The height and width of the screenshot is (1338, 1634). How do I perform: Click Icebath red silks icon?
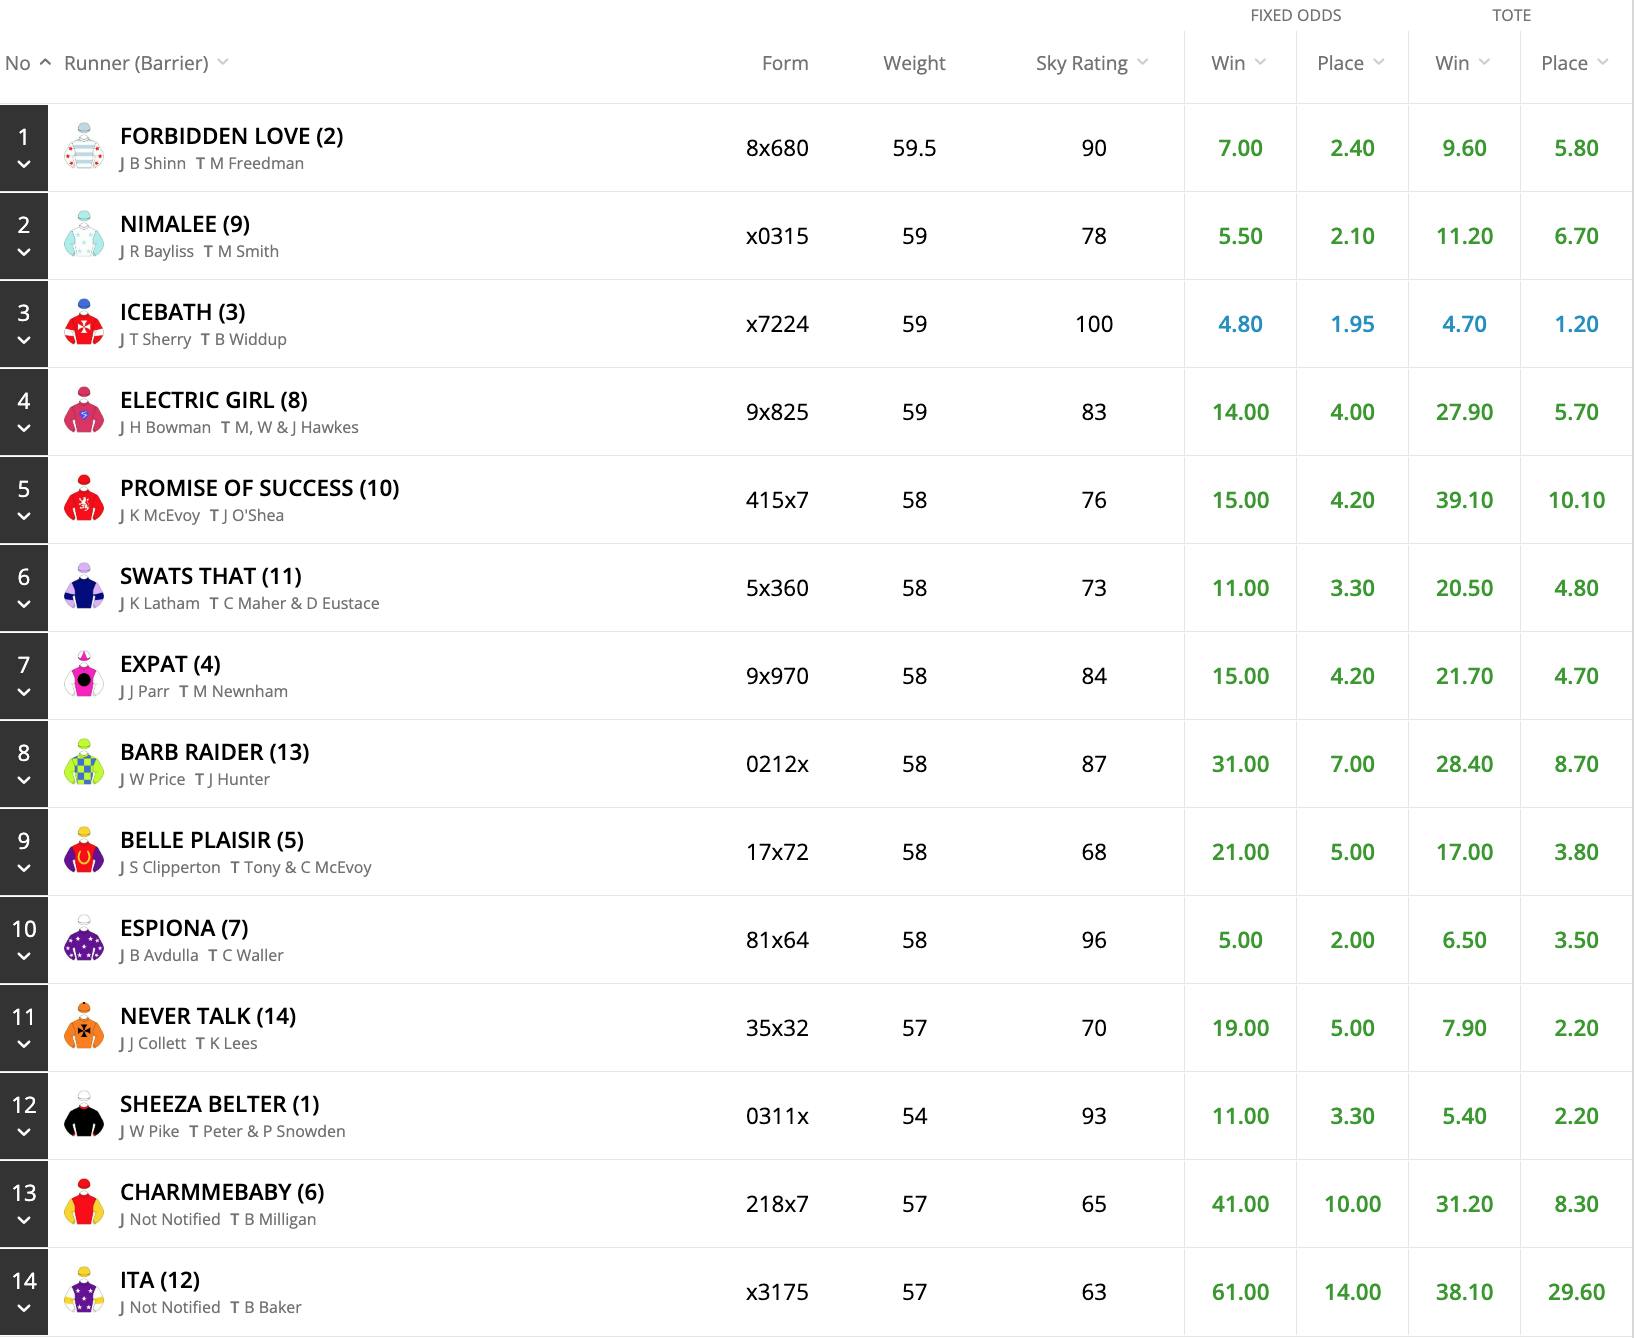[x=84, y=323]
